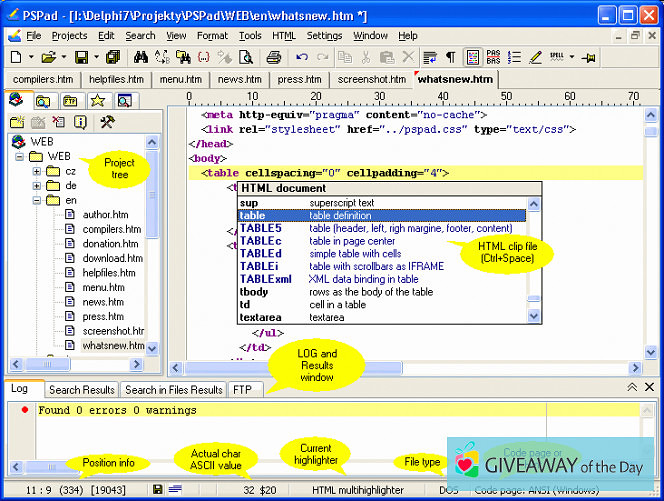This screenshot has height=501, width=664.
Task: Click project tree vertical scrollbar thumb
Action: tap(152, 195)
